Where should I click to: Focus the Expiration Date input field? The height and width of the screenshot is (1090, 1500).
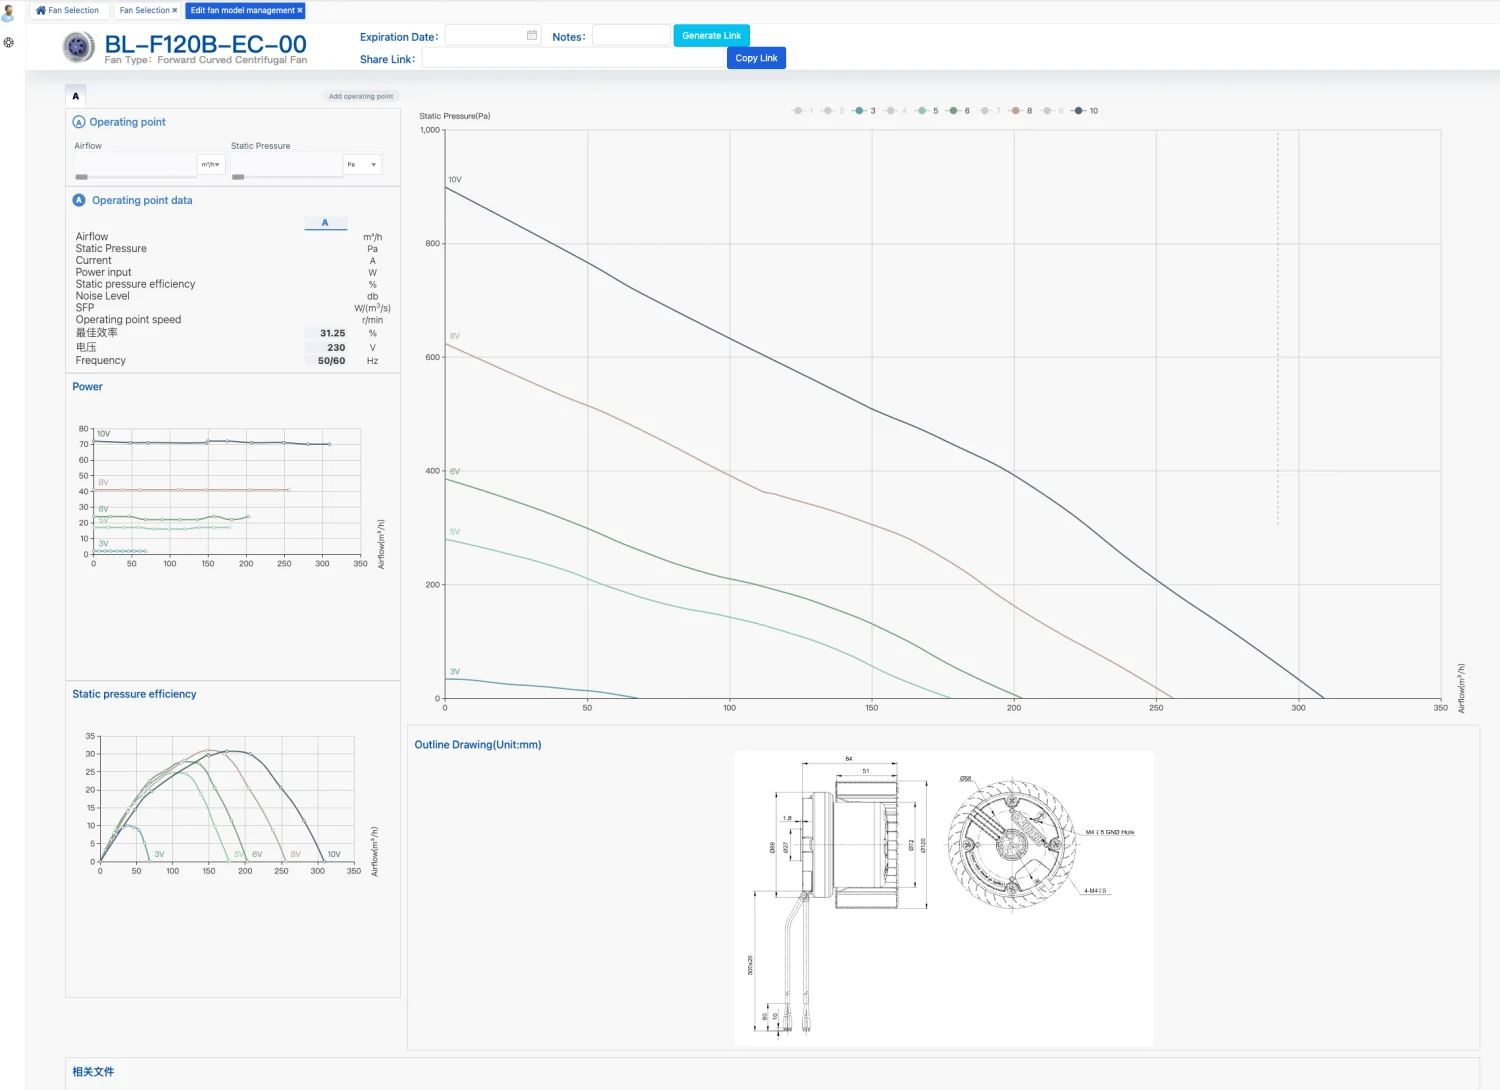point(493,35)
